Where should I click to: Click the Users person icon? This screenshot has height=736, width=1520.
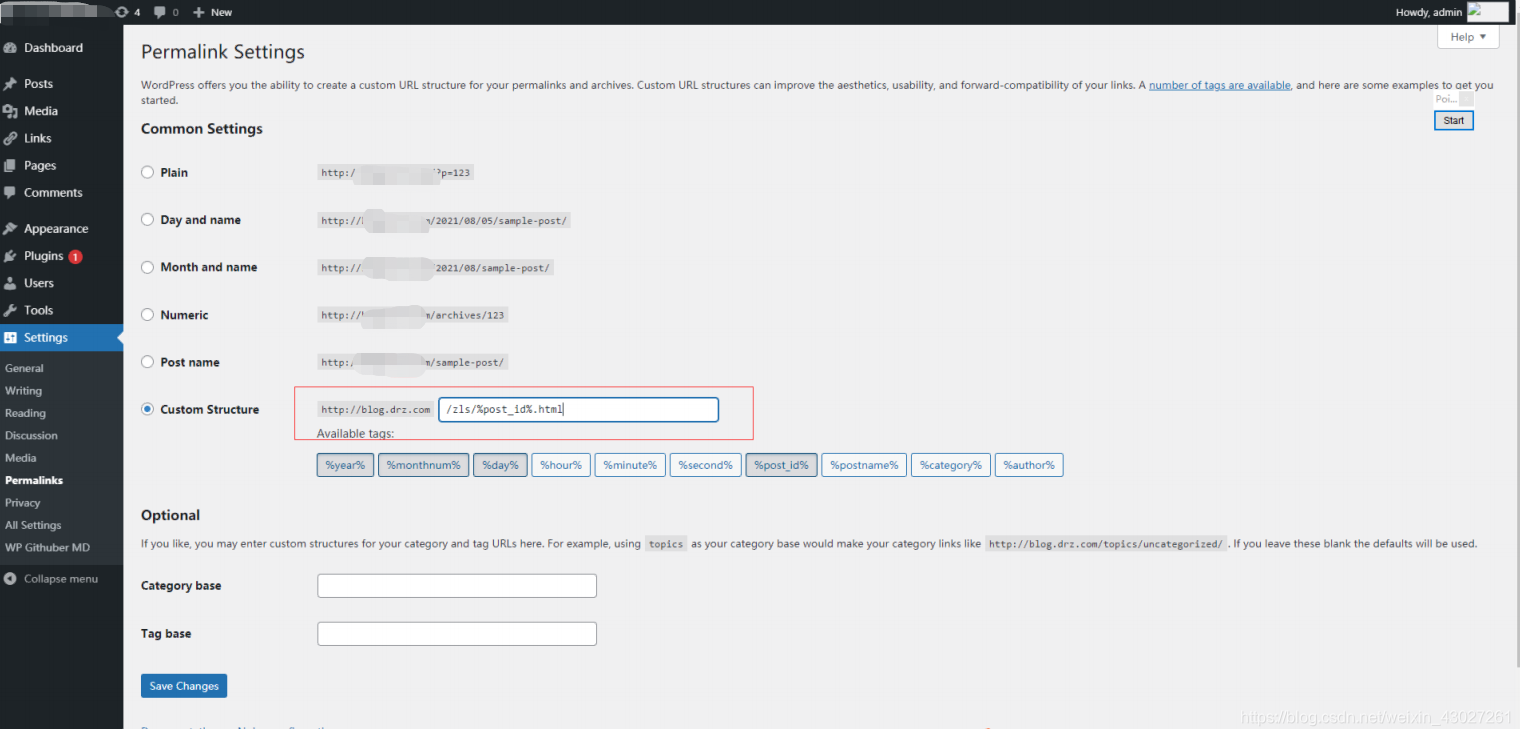pyautogui.click(x=10, y=283)
